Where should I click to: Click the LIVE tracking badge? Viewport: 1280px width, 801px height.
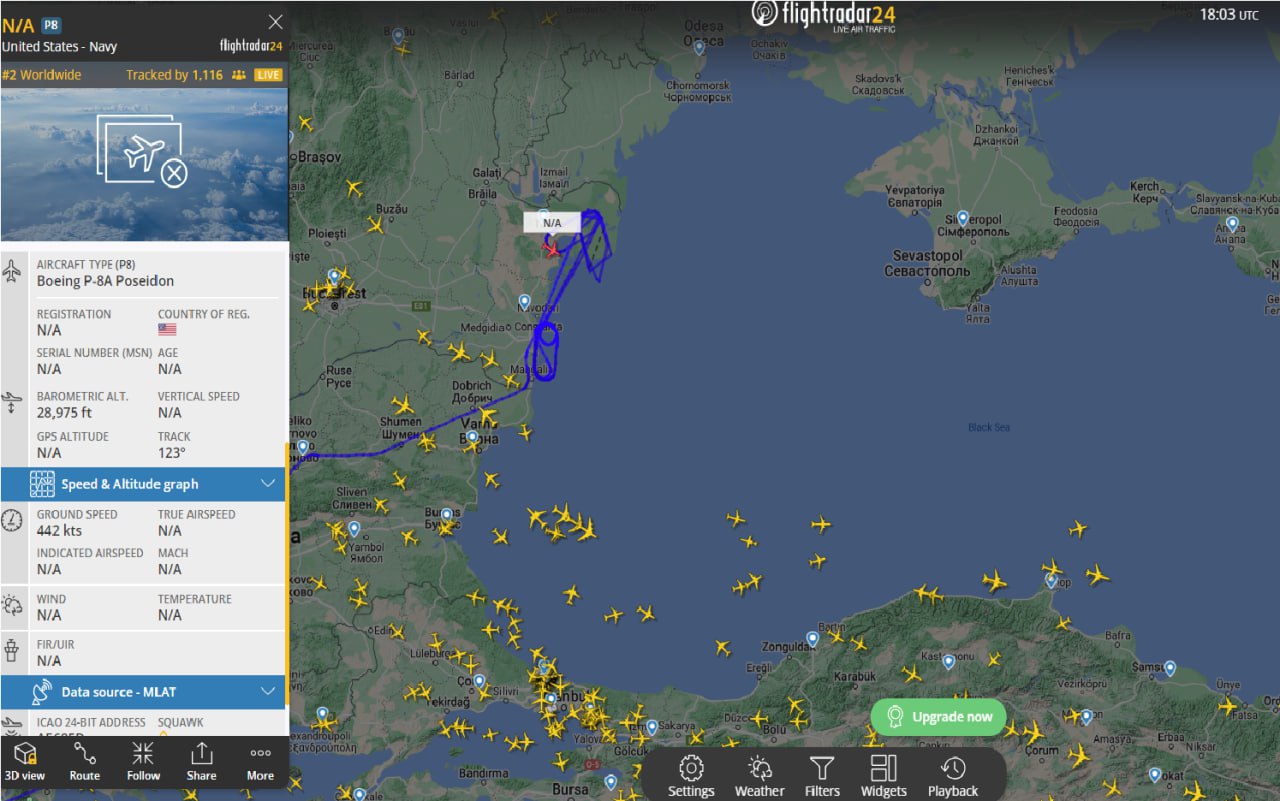268,75
